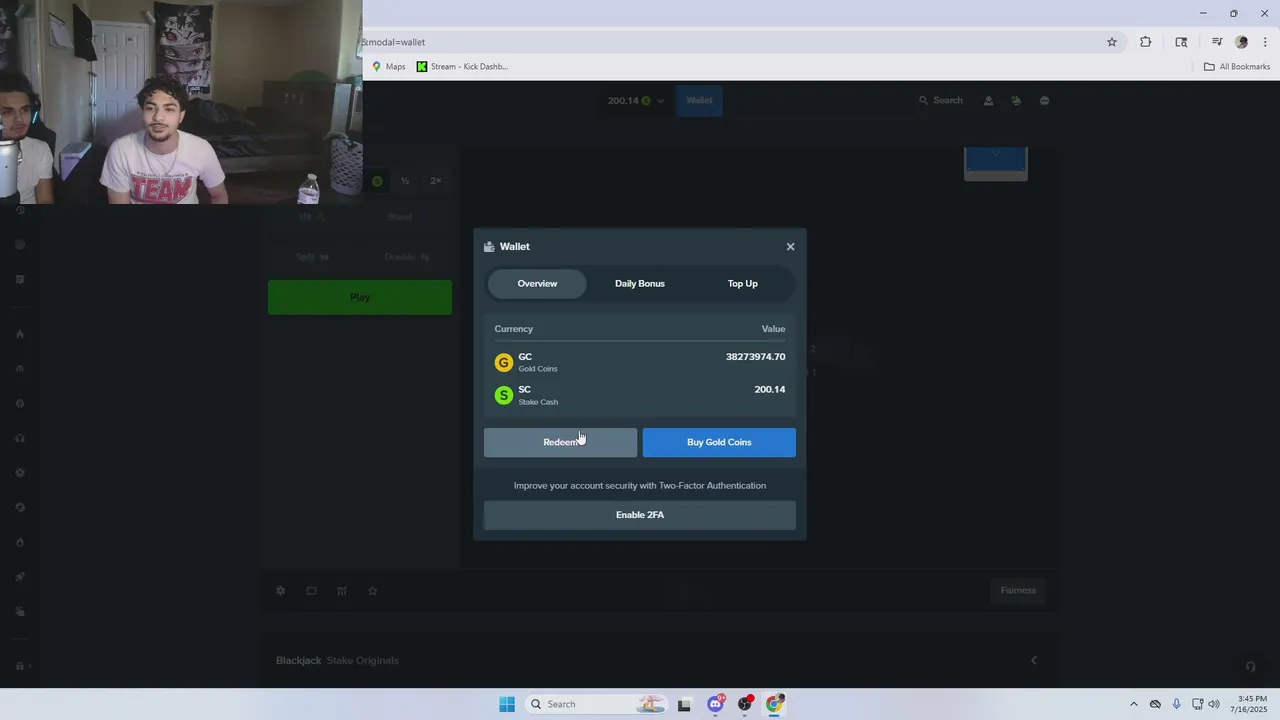Open the headset support icon in sidebar

pos(20,438)
